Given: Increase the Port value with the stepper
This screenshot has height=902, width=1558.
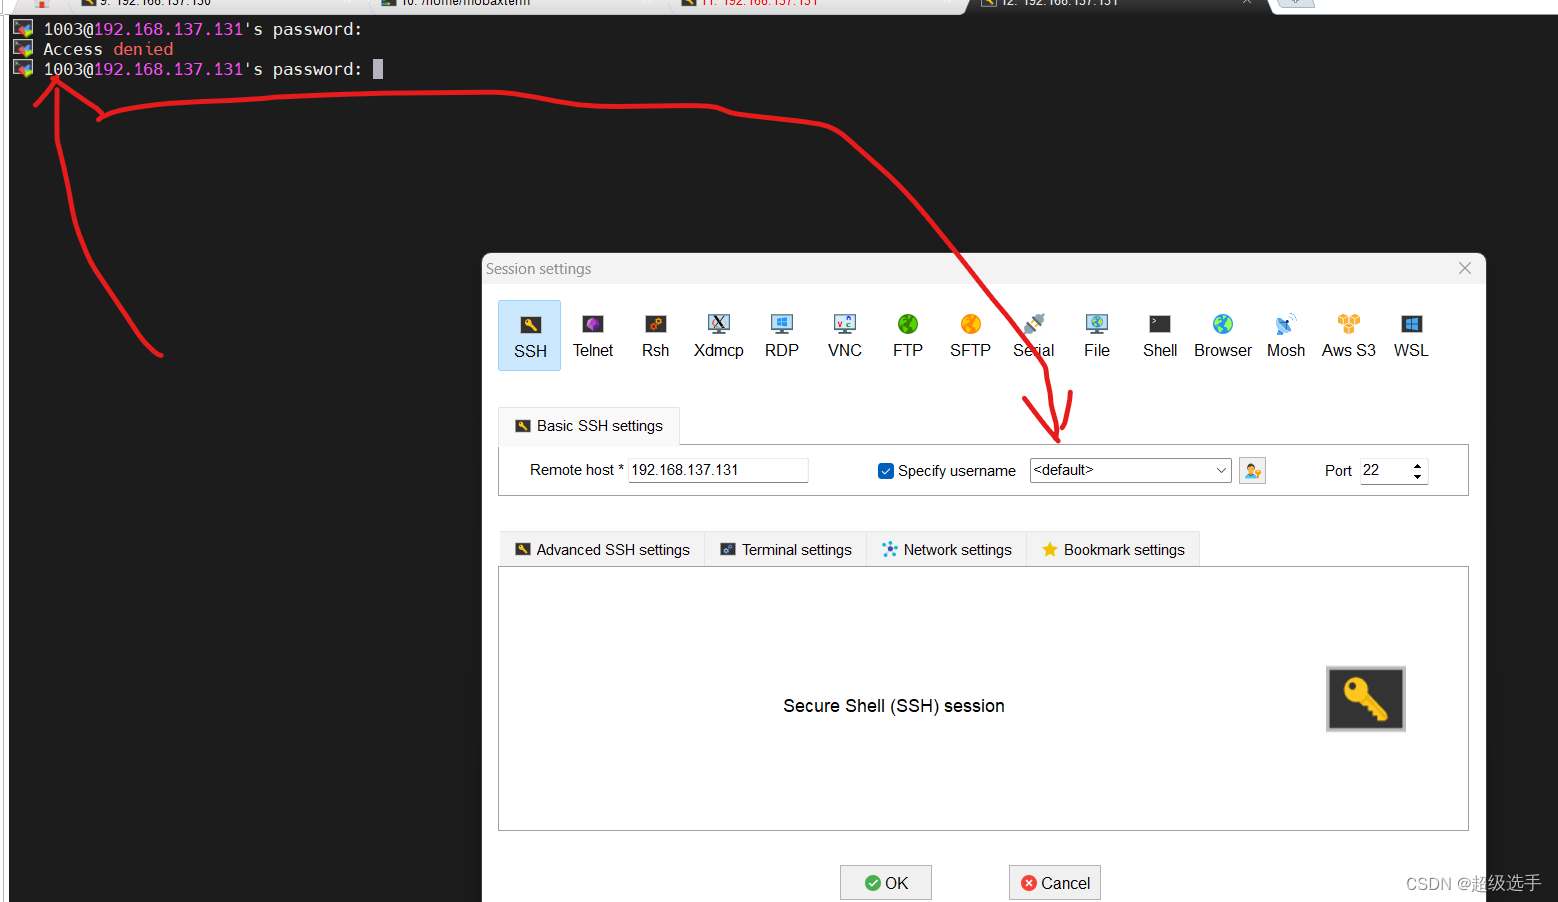Looking at the screenshot, I should click(1417, 465).
